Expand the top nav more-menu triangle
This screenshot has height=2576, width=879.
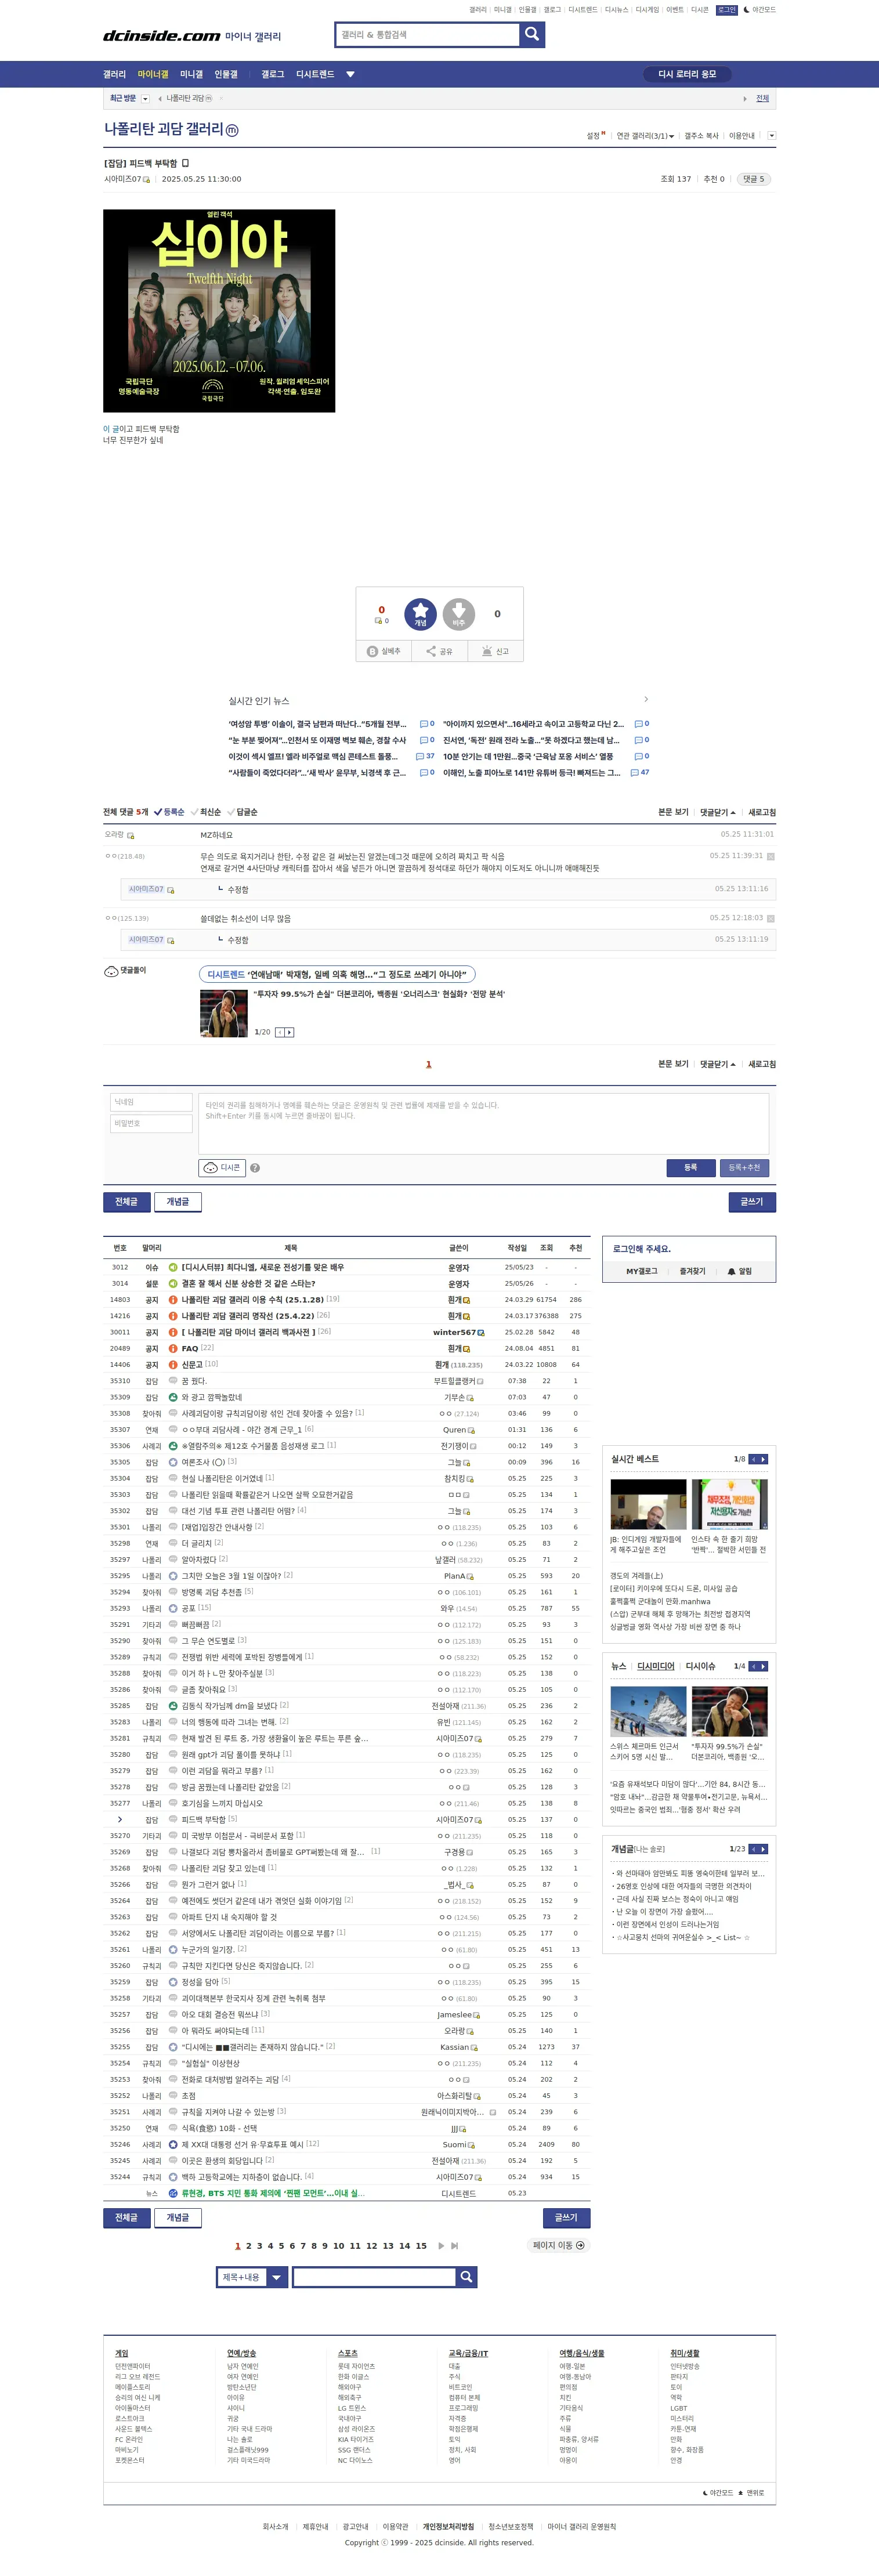click(x=350, y=74)
